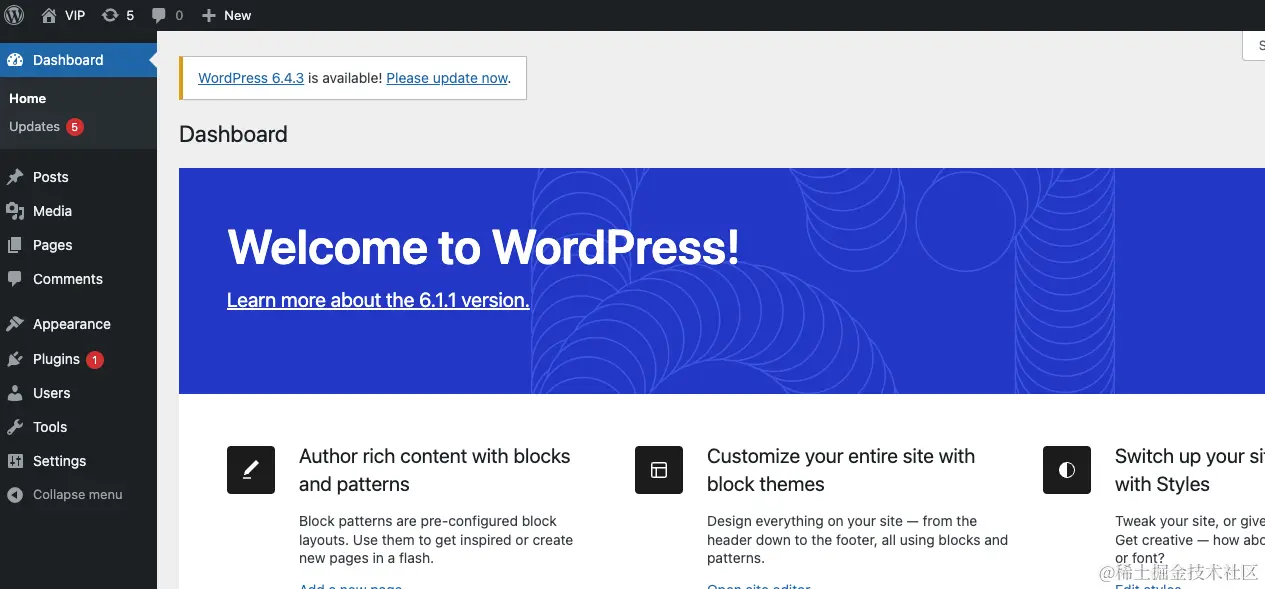Click the WordPress 6.4.3 link
Image resolution: width=1265 pixels, height=589 pixels.
click(251, 78)
